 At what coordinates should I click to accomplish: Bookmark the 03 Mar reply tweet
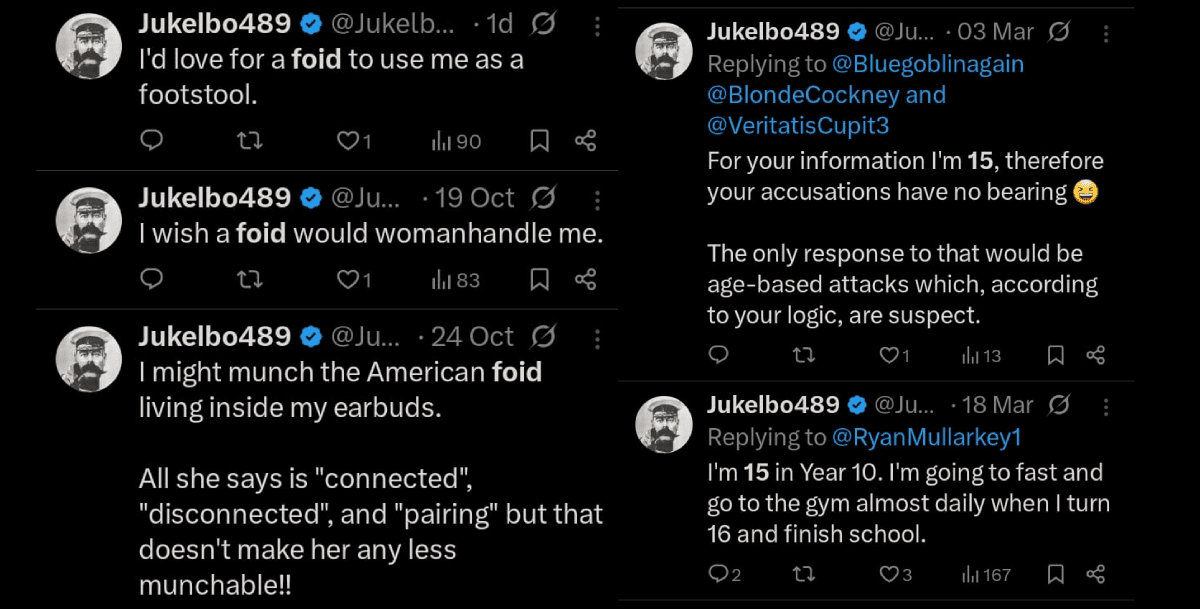pos(1055,354)
